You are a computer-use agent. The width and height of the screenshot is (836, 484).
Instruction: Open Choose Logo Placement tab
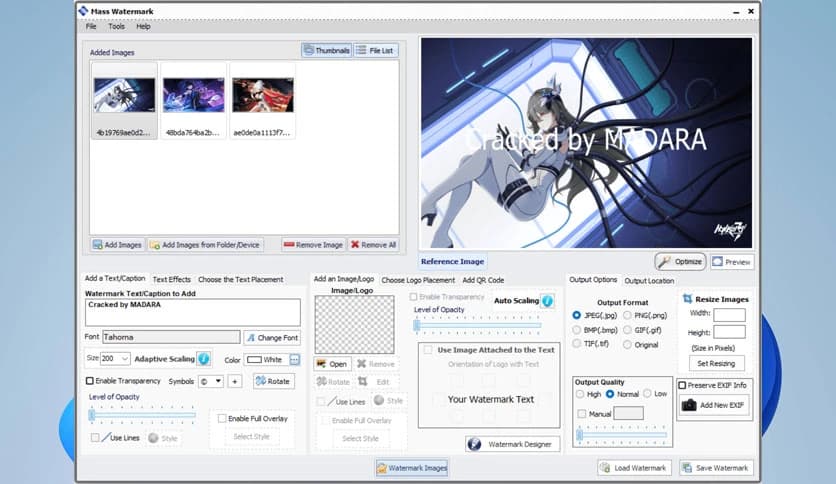pos(418,280)
